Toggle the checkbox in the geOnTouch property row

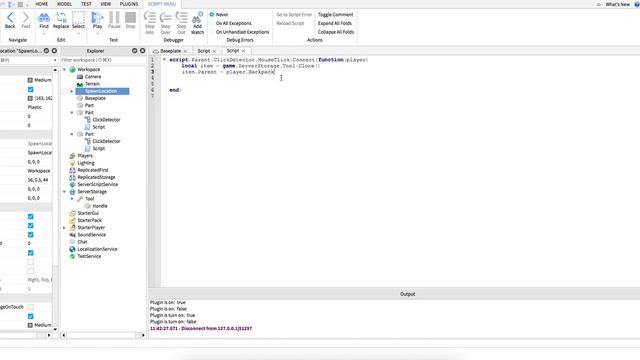click(x=31, y=307)
